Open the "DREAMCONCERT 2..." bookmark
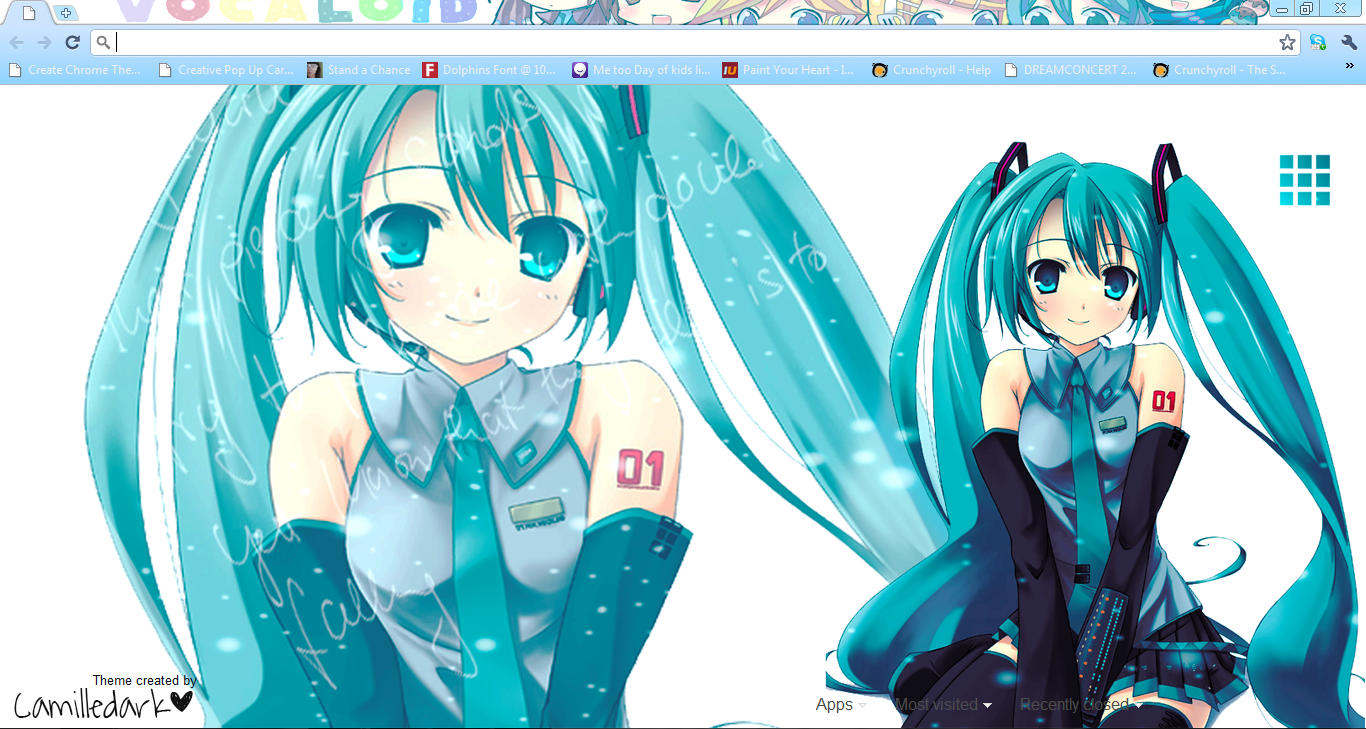 [1071, 70]
